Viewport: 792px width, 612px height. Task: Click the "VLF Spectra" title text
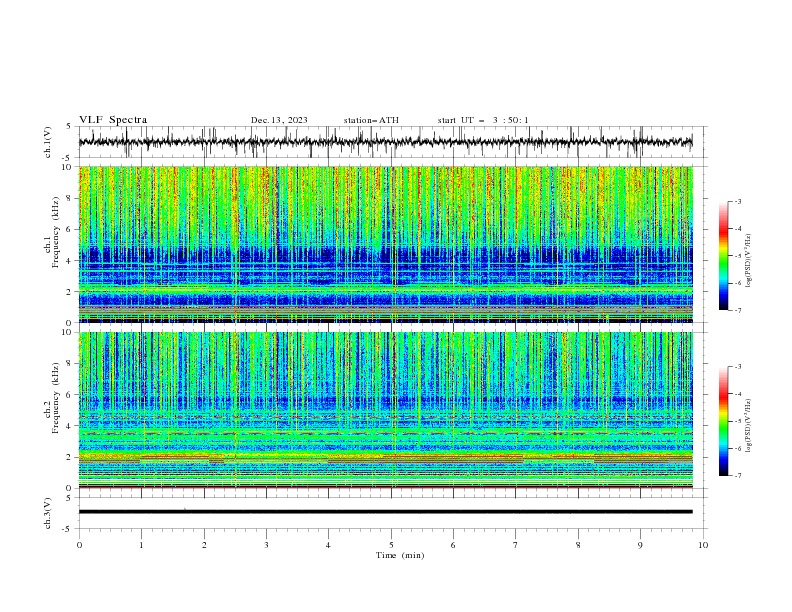coord(113,120)
